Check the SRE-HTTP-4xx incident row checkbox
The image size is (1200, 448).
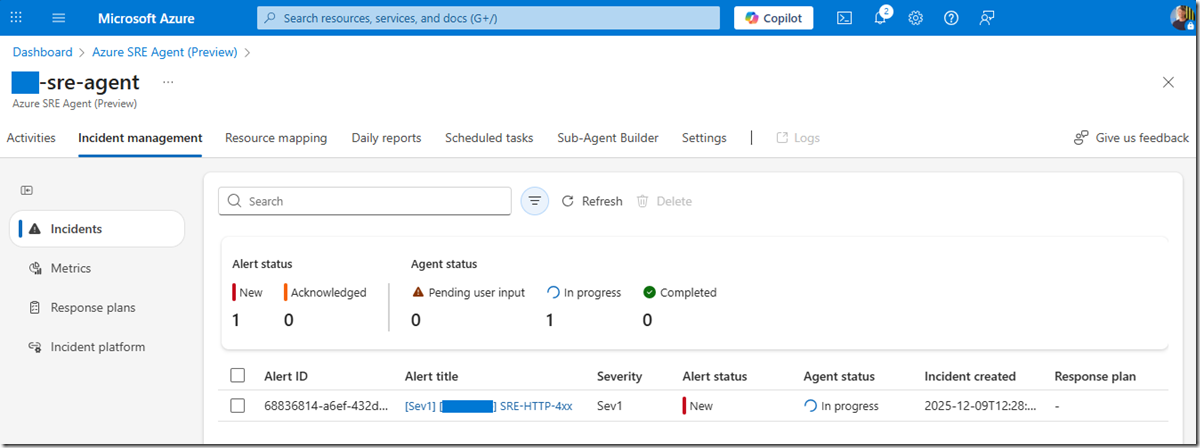(x=237, y=406)
